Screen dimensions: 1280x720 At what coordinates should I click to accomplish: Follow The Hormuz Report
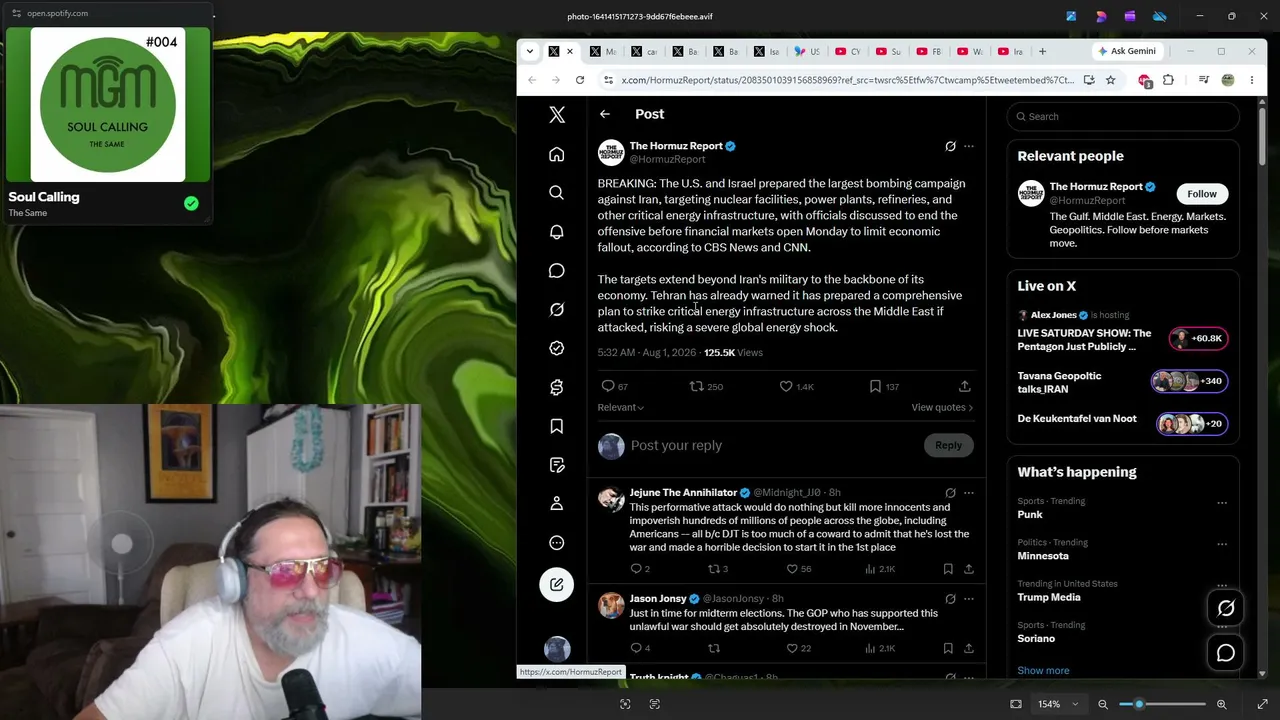pos(1202,194)
